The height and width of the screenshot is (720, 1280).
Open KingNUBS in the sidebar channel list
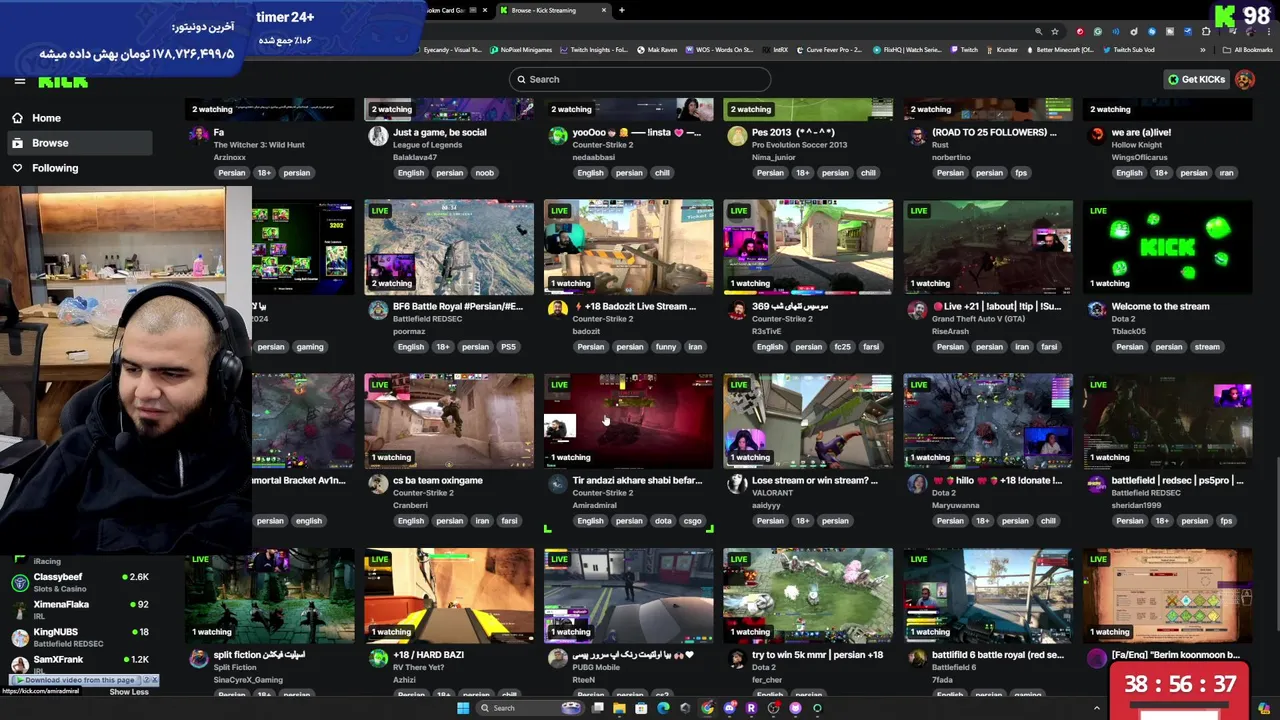80,637
